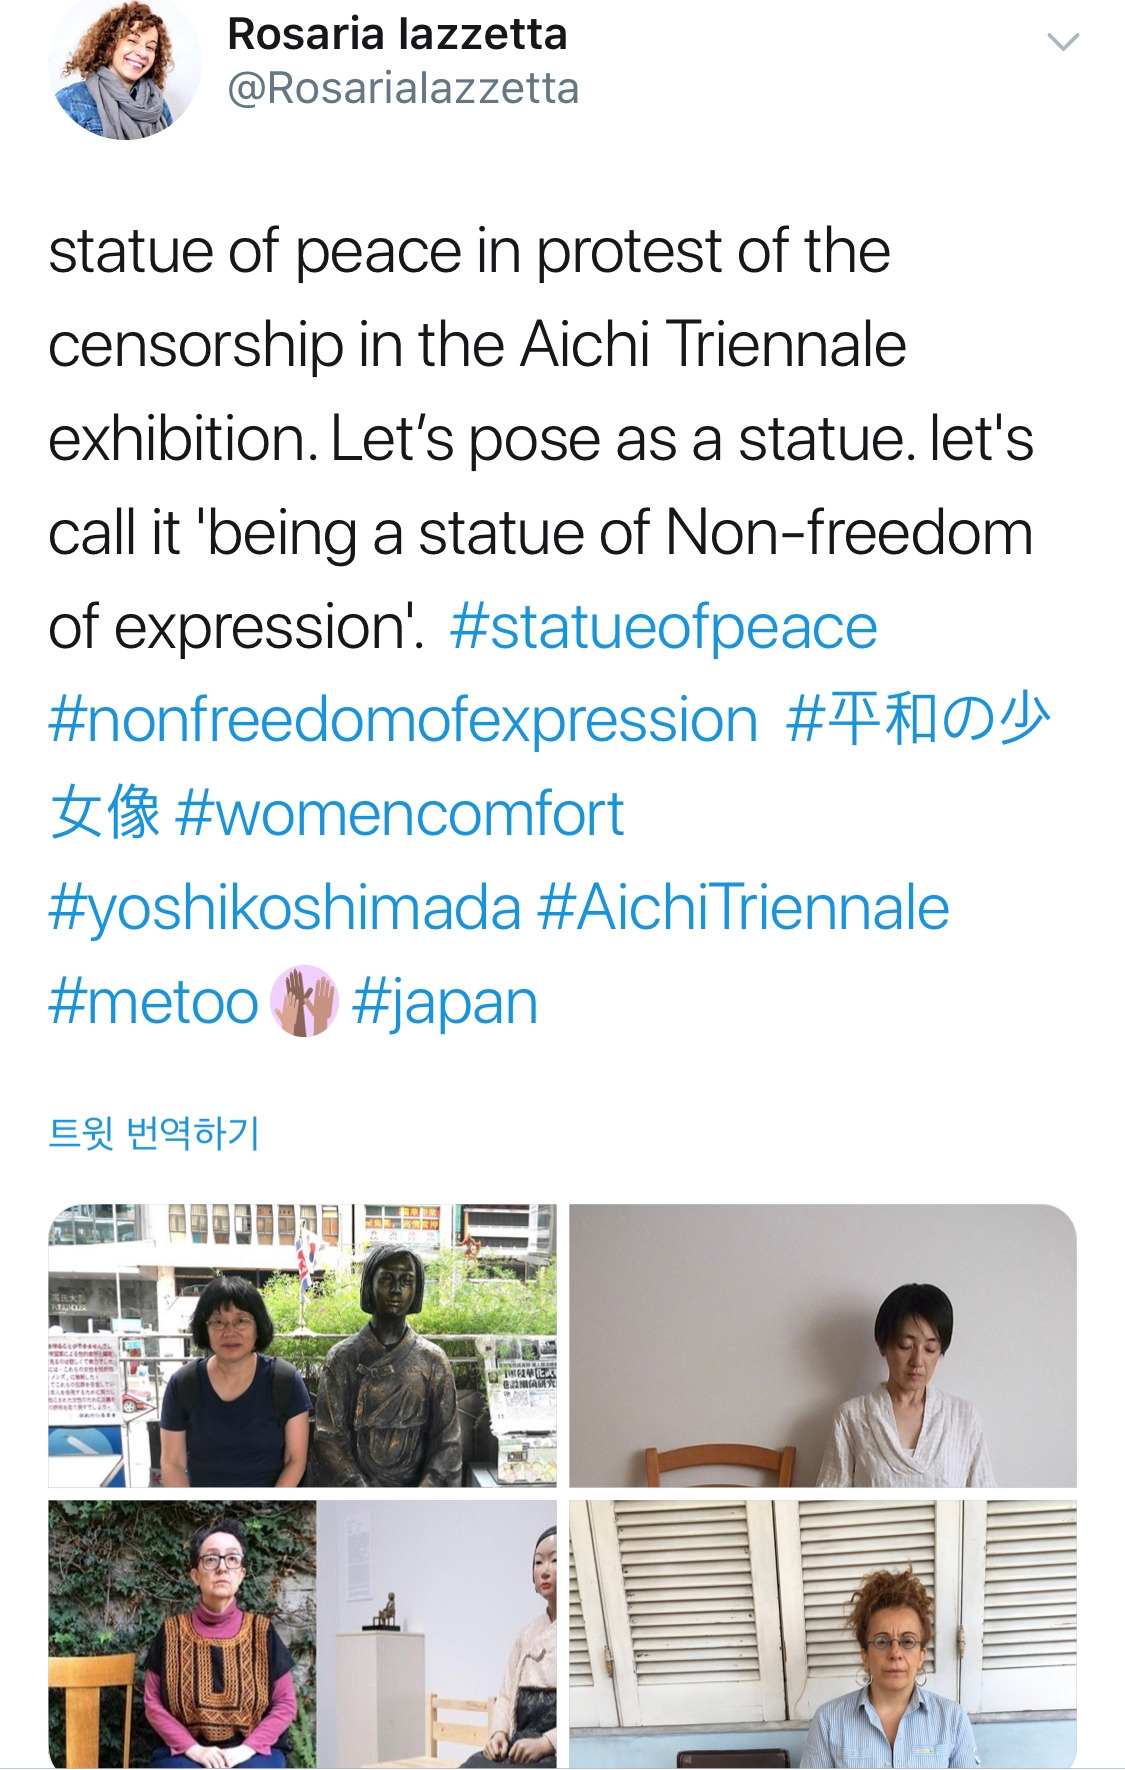Click the raised hands emoji icon
Screen dimensions: 1125x1770
click(x=305, y=1001)
